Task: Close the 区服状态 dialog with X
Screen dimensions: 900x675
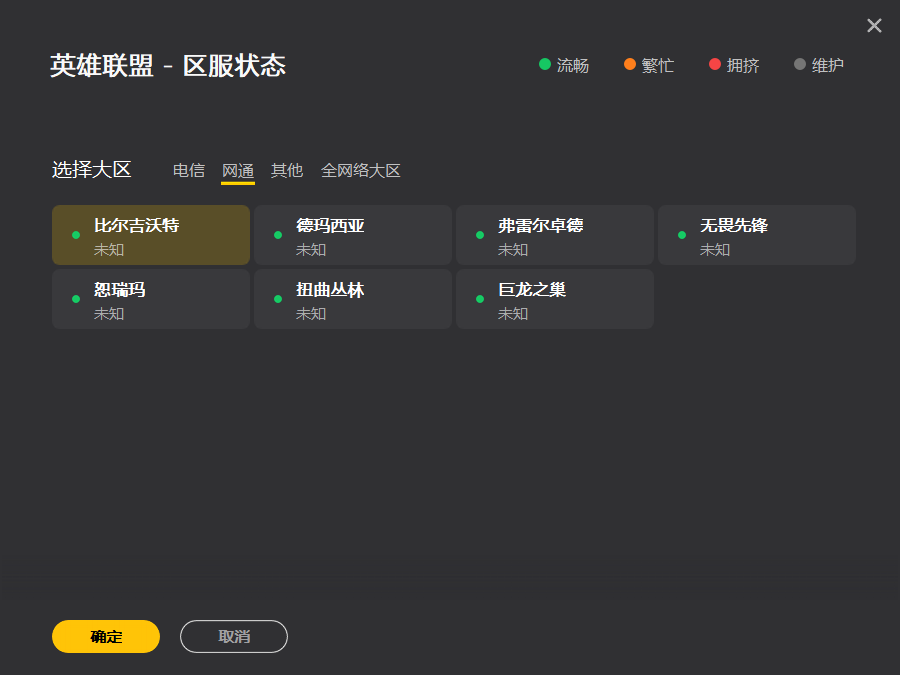Action: pos(874,25)
